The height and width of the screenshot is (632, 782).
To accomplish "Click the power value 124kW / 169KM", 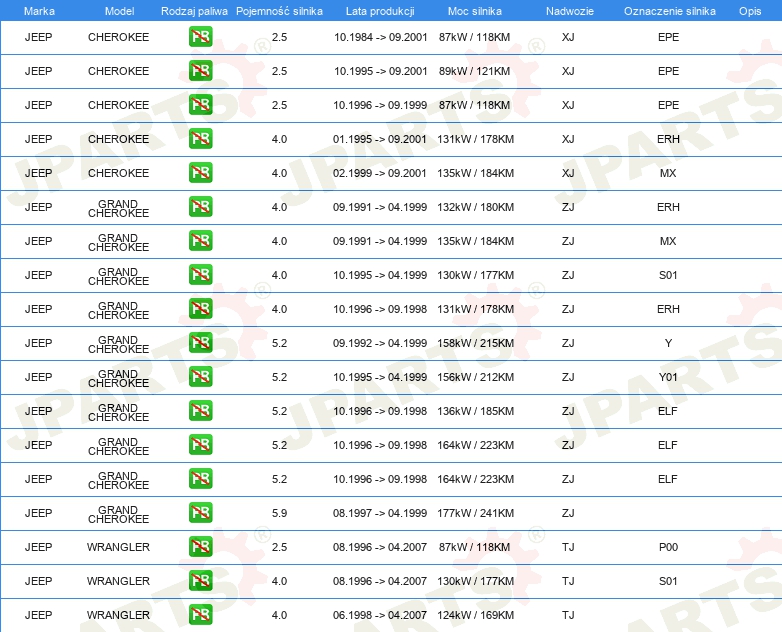I will click(x=475, y=615).
